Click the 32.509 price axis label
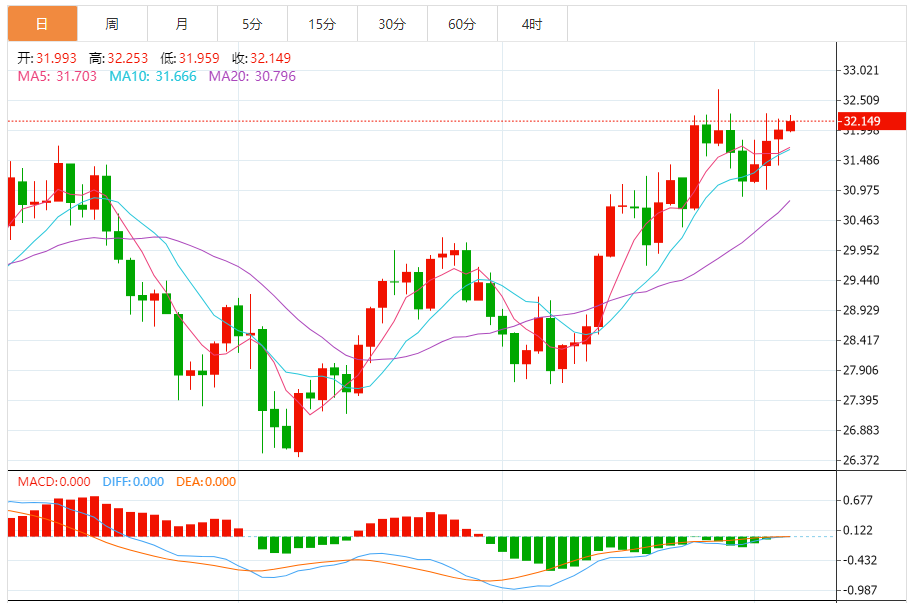 [861, 100]
